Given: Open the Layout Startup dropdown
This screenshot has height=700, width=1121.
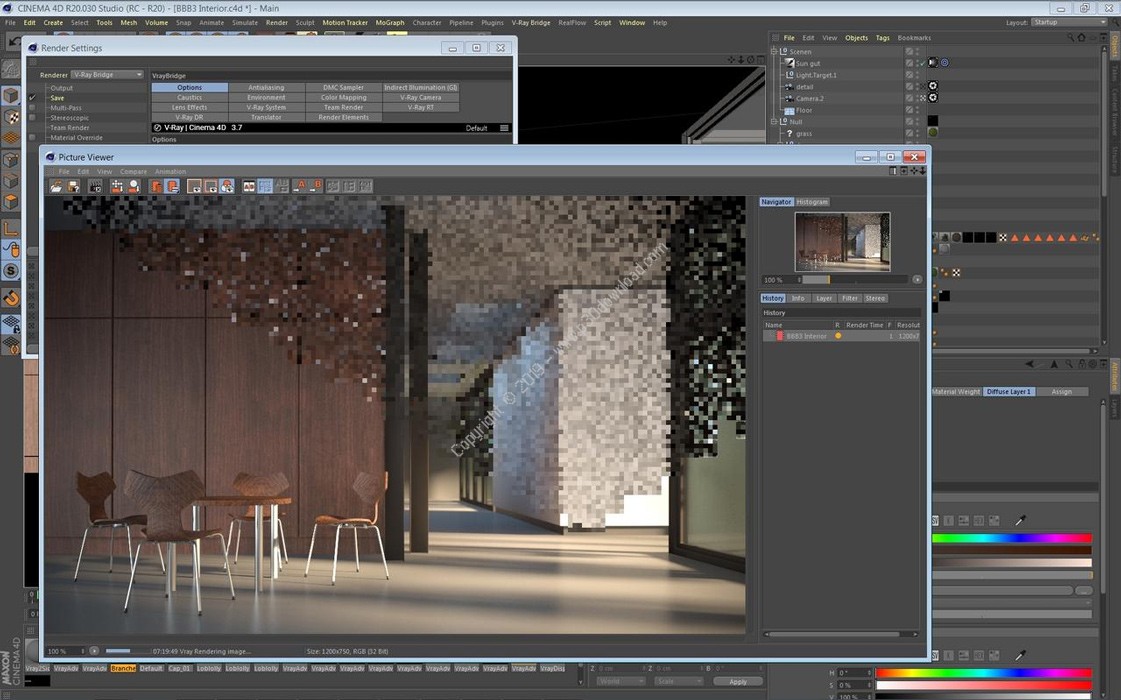Looking at the screenshot, I should tap(1070, 22).
